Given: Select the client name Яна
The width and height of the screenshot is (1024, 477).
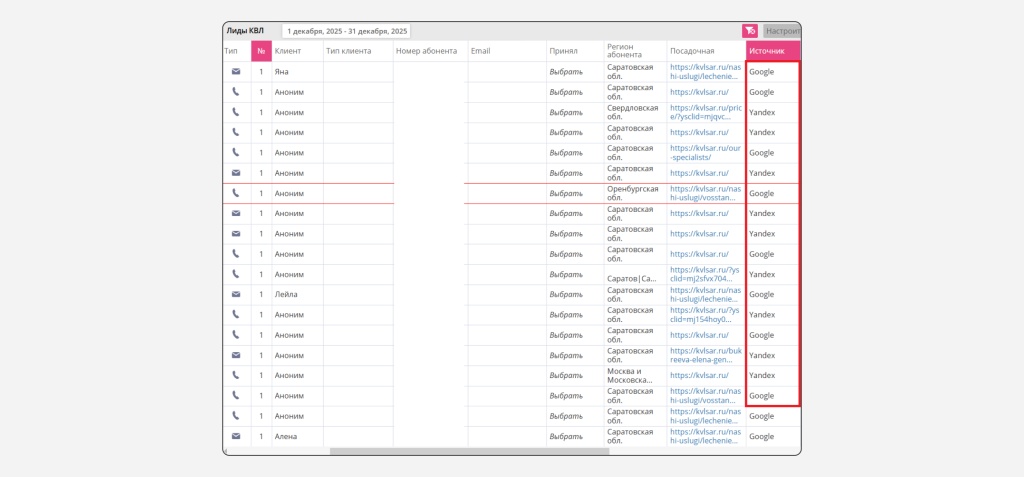Looking at the screenshot, I should click(281, 72).
